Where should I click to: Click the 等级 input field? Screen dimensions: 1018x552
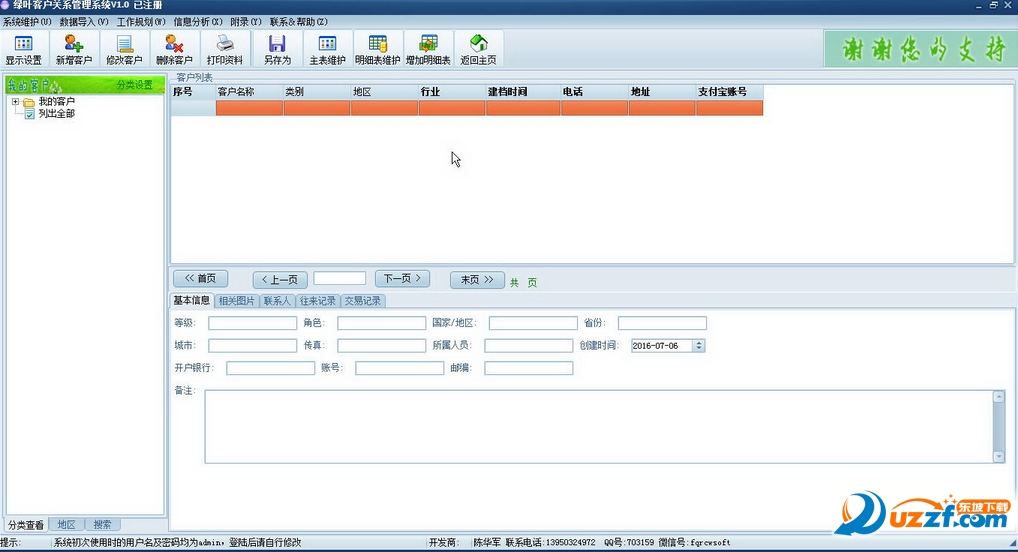tap(253, 323)
